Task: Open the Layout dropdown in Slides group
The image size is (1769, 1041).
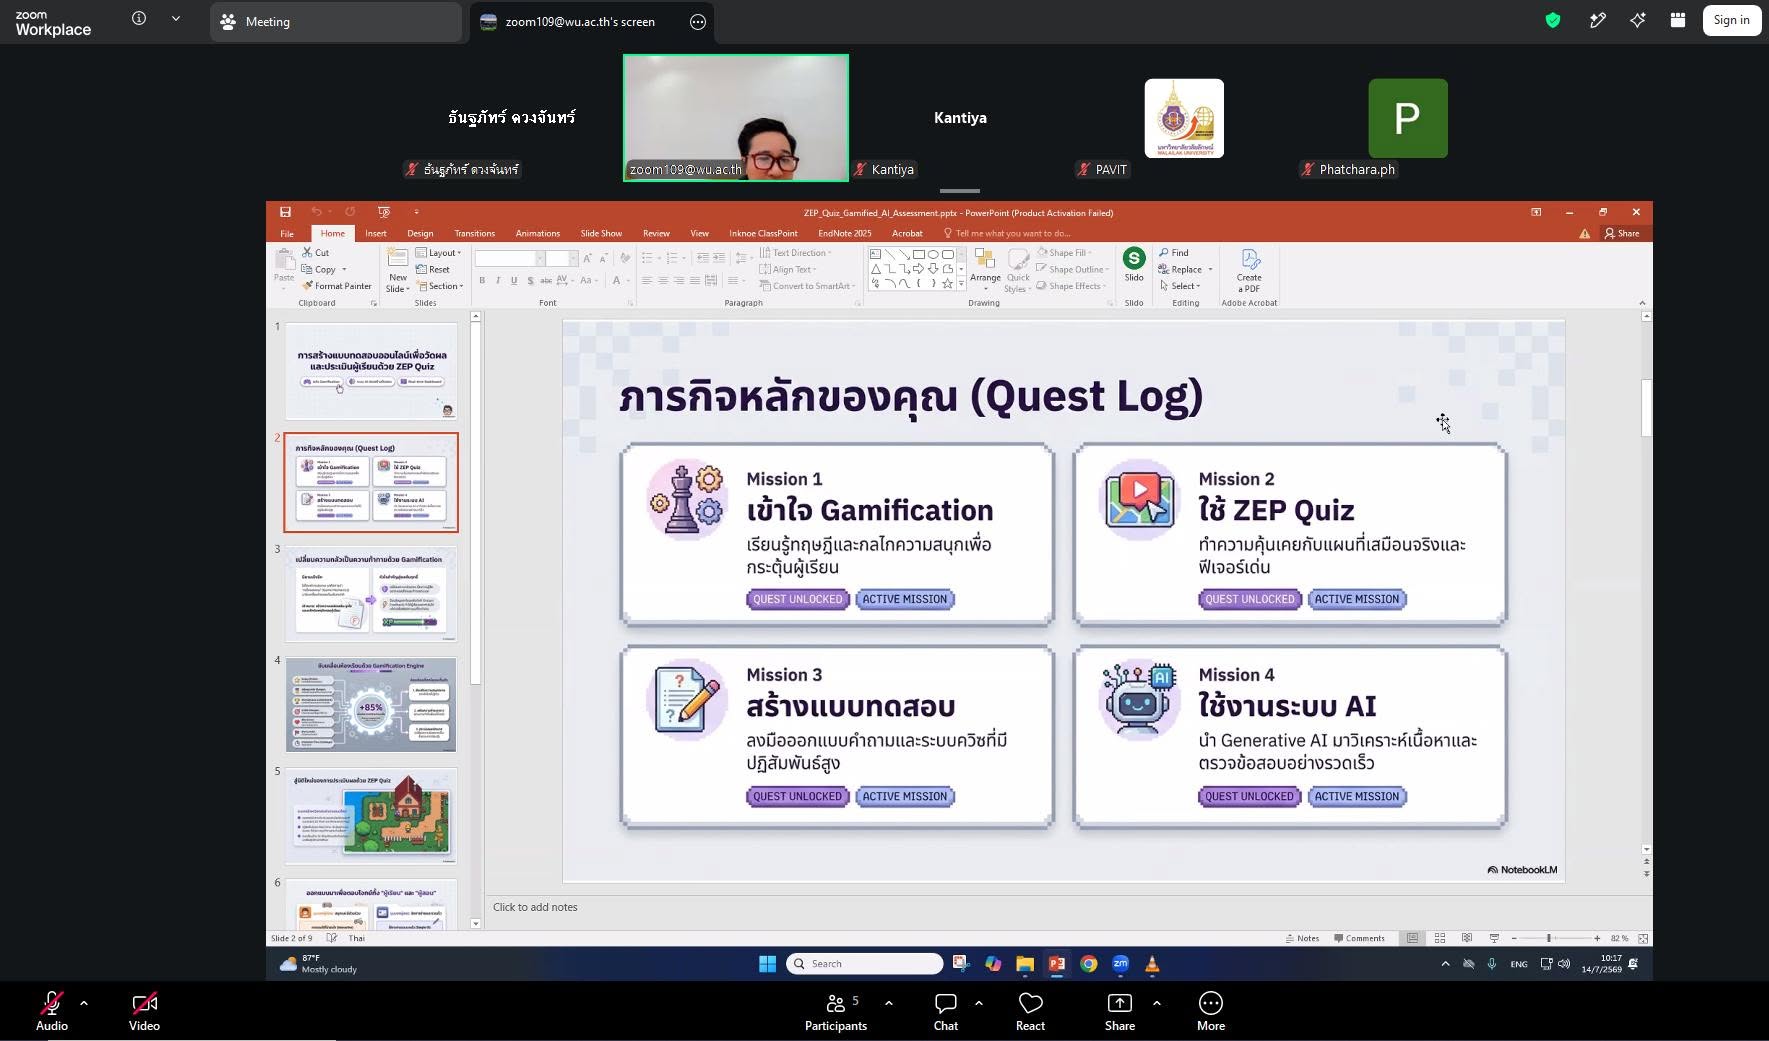Action: tap(438, 253)
